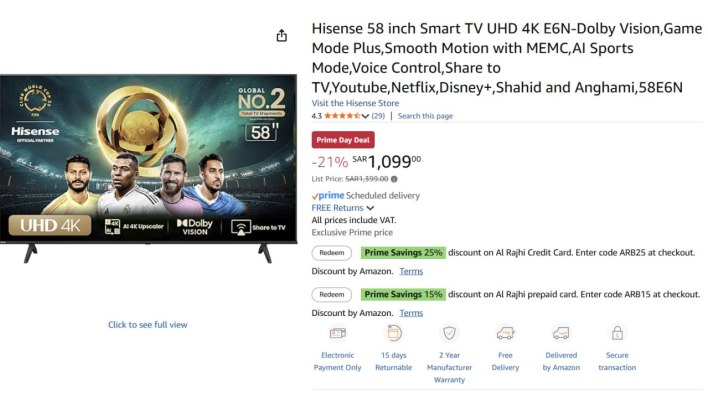Redeem the Prime Savings 25% offer
Viewport: 708px width, 399px height.
[x=331, y=253]
